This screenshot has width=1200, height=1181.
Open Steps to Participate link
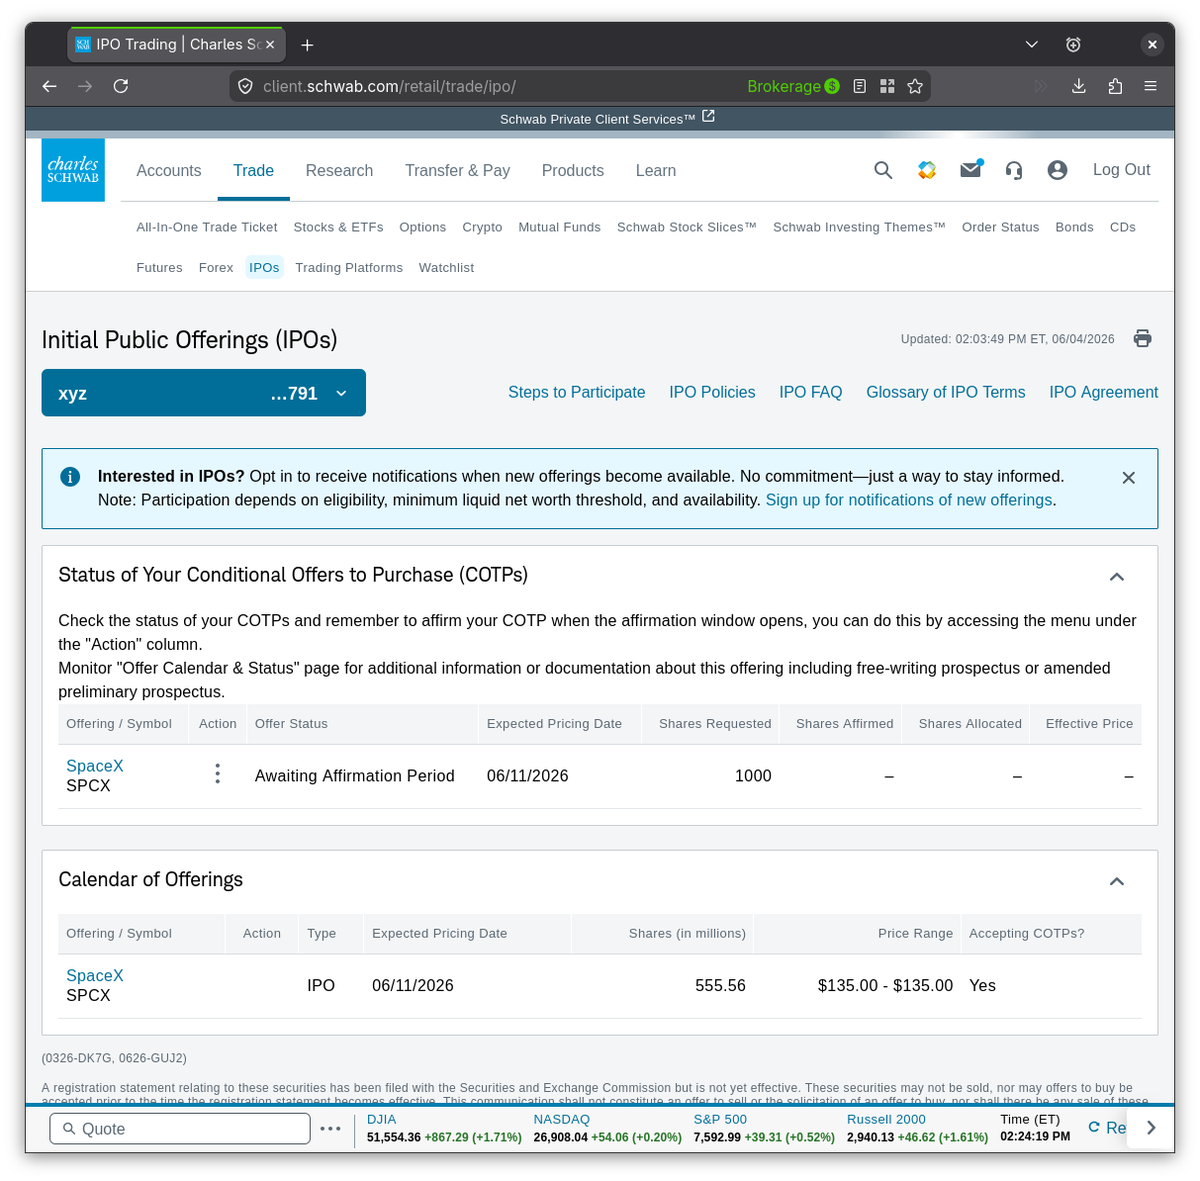click(x=576, y=392)
